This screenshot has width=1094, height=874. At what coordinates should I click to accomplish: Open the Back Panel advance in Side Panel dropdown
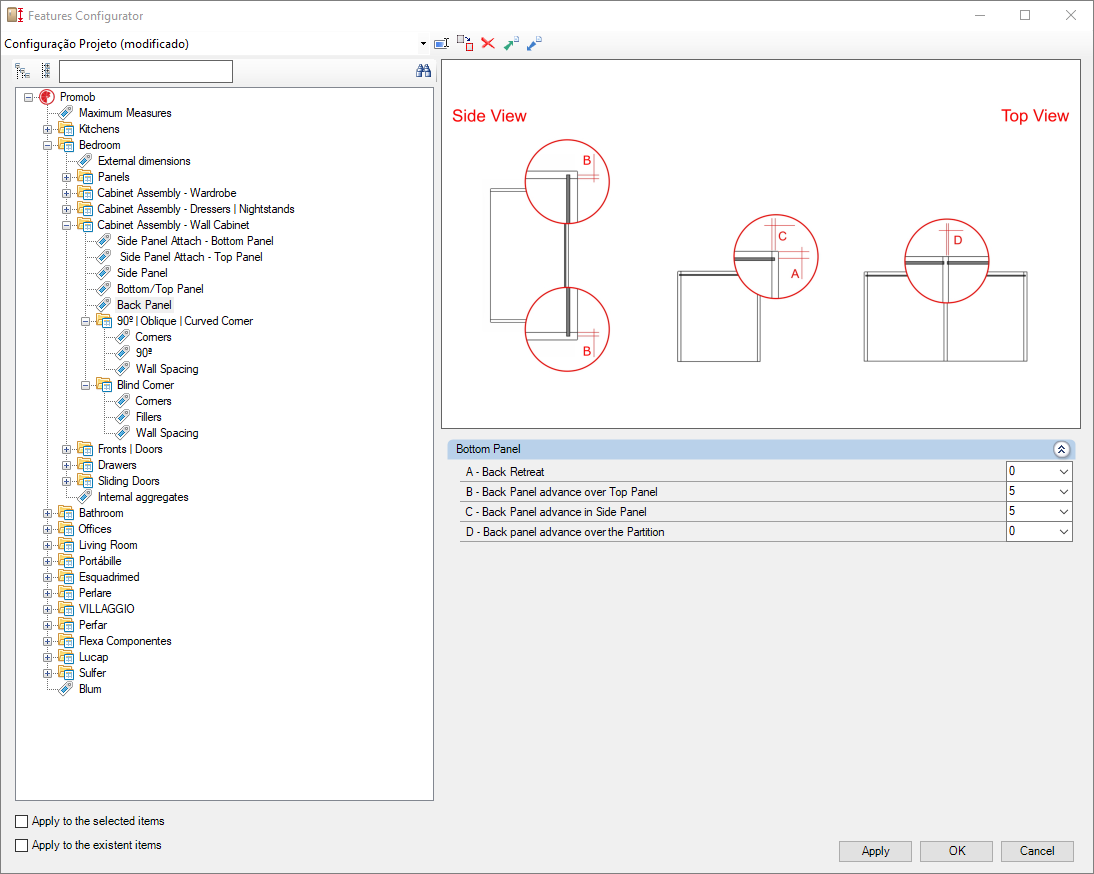[x=1063, y=511]
